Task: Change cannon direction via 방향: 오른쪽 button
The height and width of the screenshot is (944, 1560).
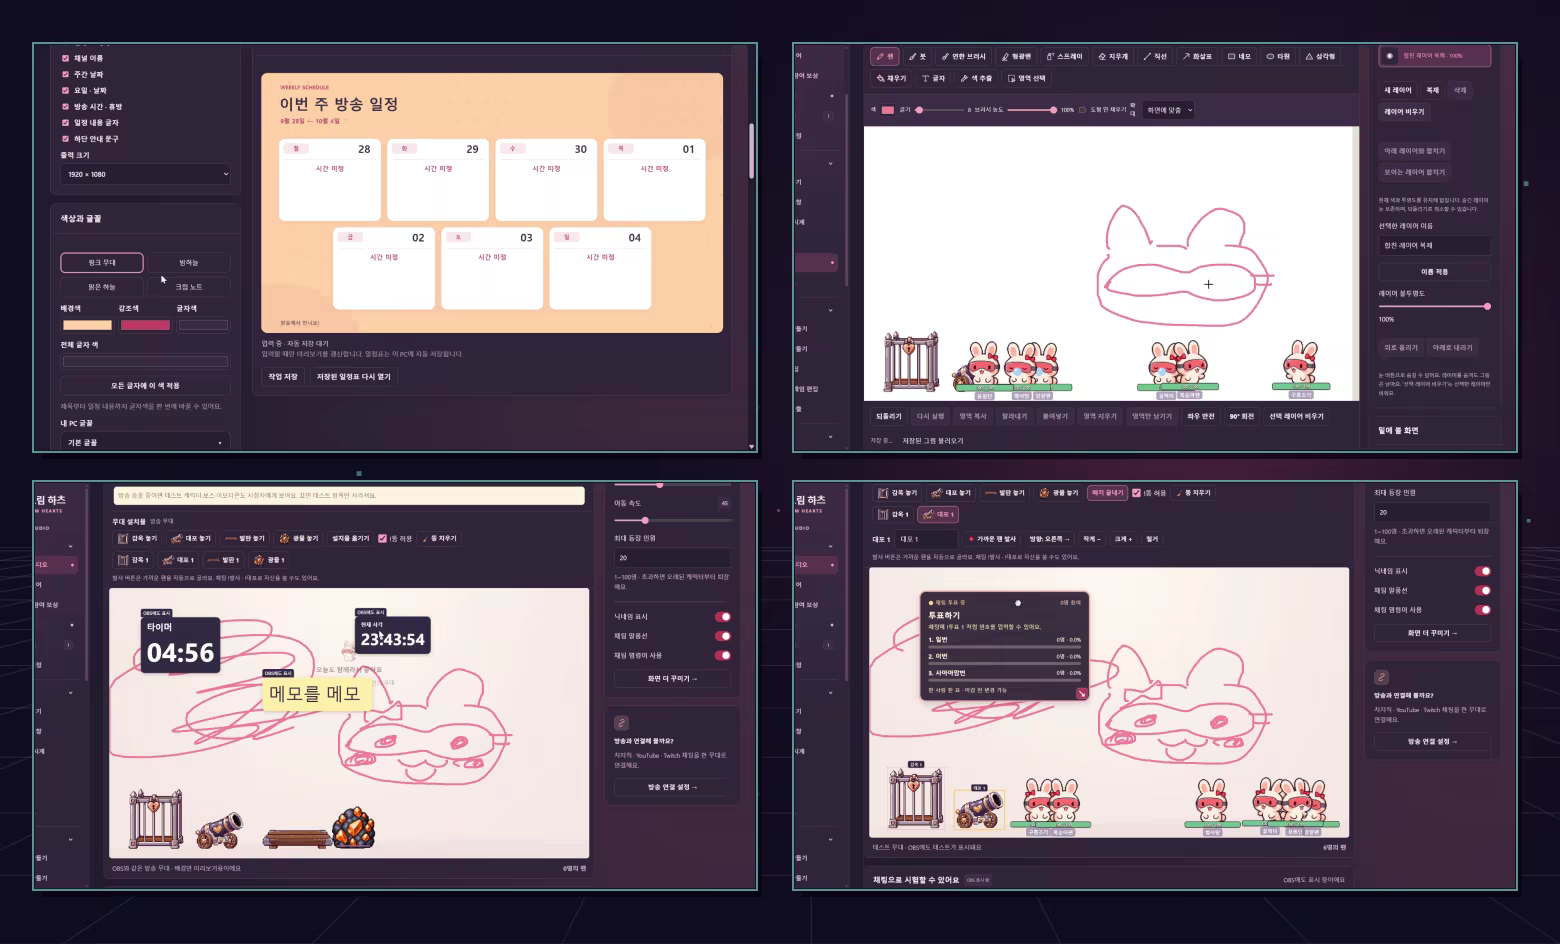Action: [1049, 539]
